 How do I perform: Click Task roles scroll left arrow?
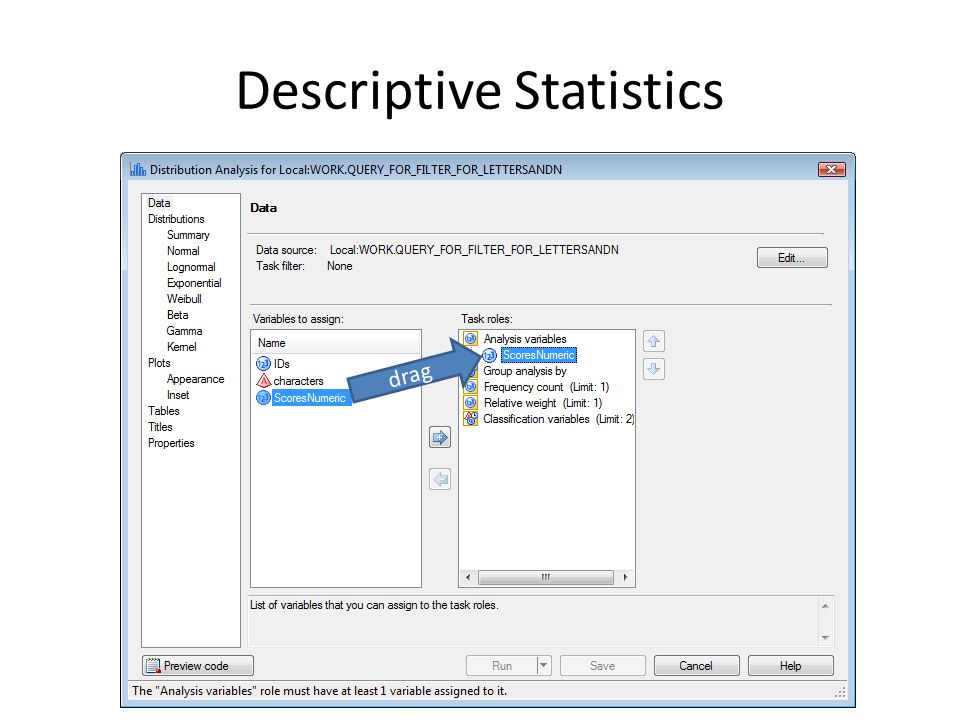(x=468, y=577)
